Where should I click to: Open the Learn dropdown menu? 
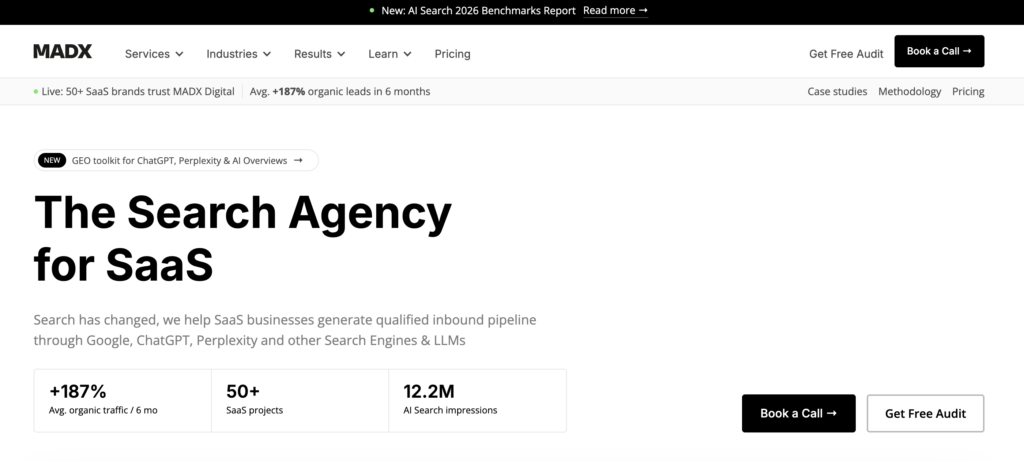(x=390, y=54)
